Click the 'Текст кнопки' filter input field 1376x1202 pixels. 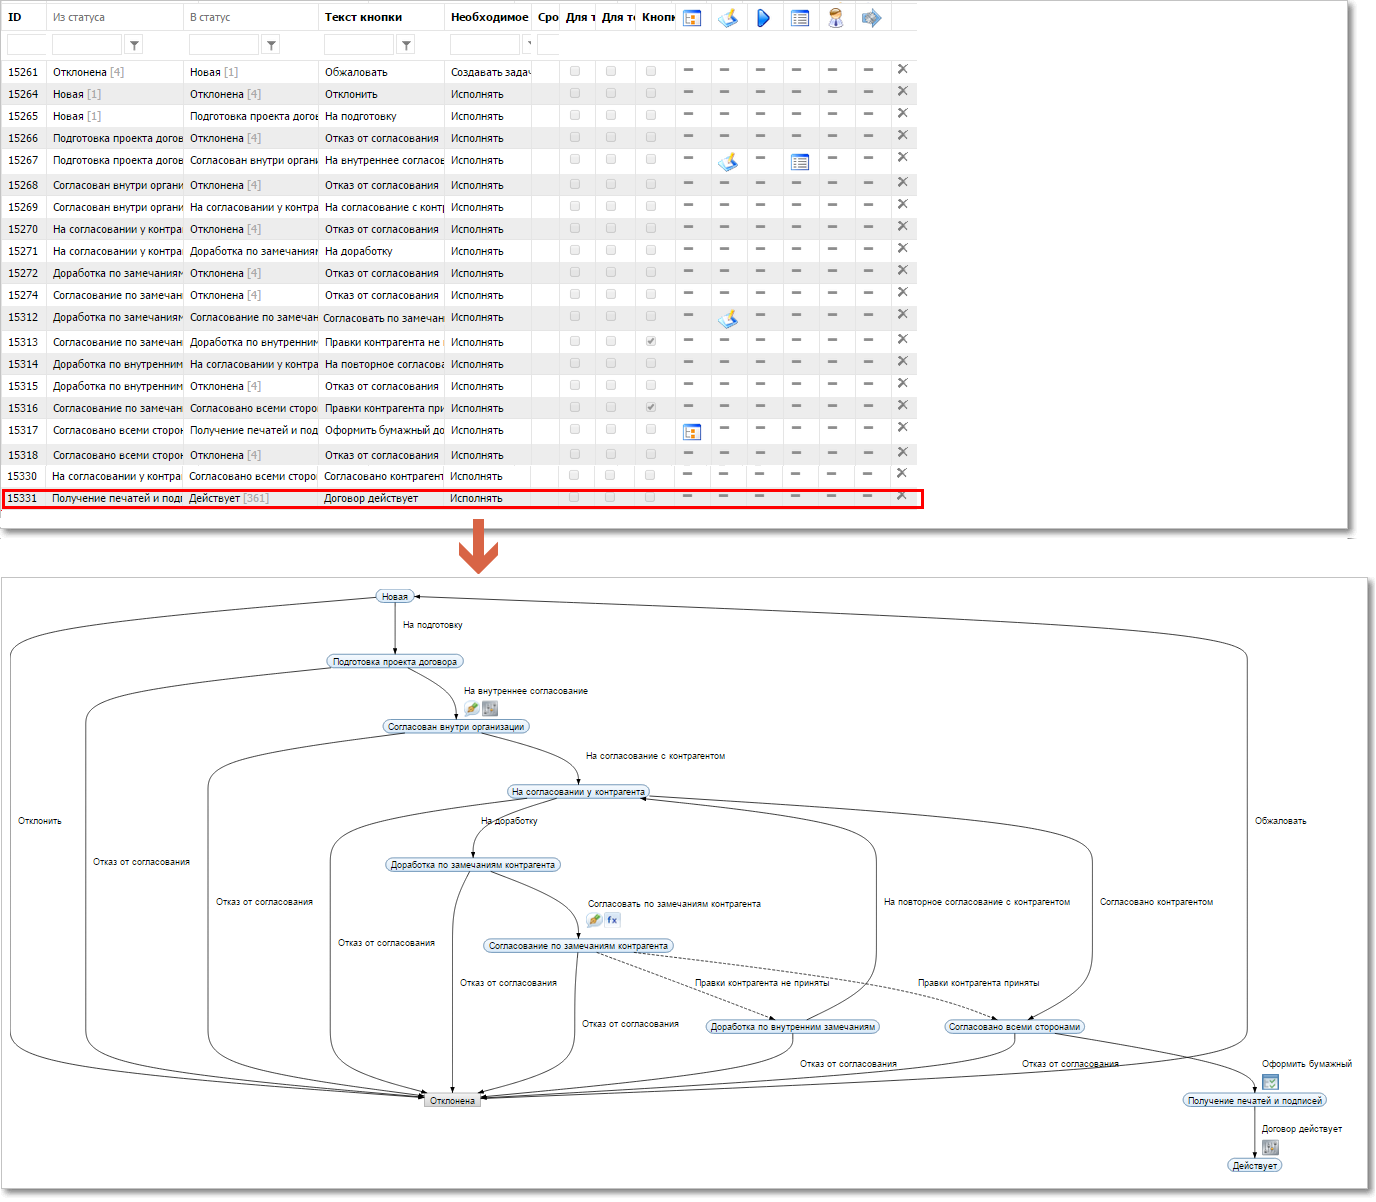coord(359,45)
